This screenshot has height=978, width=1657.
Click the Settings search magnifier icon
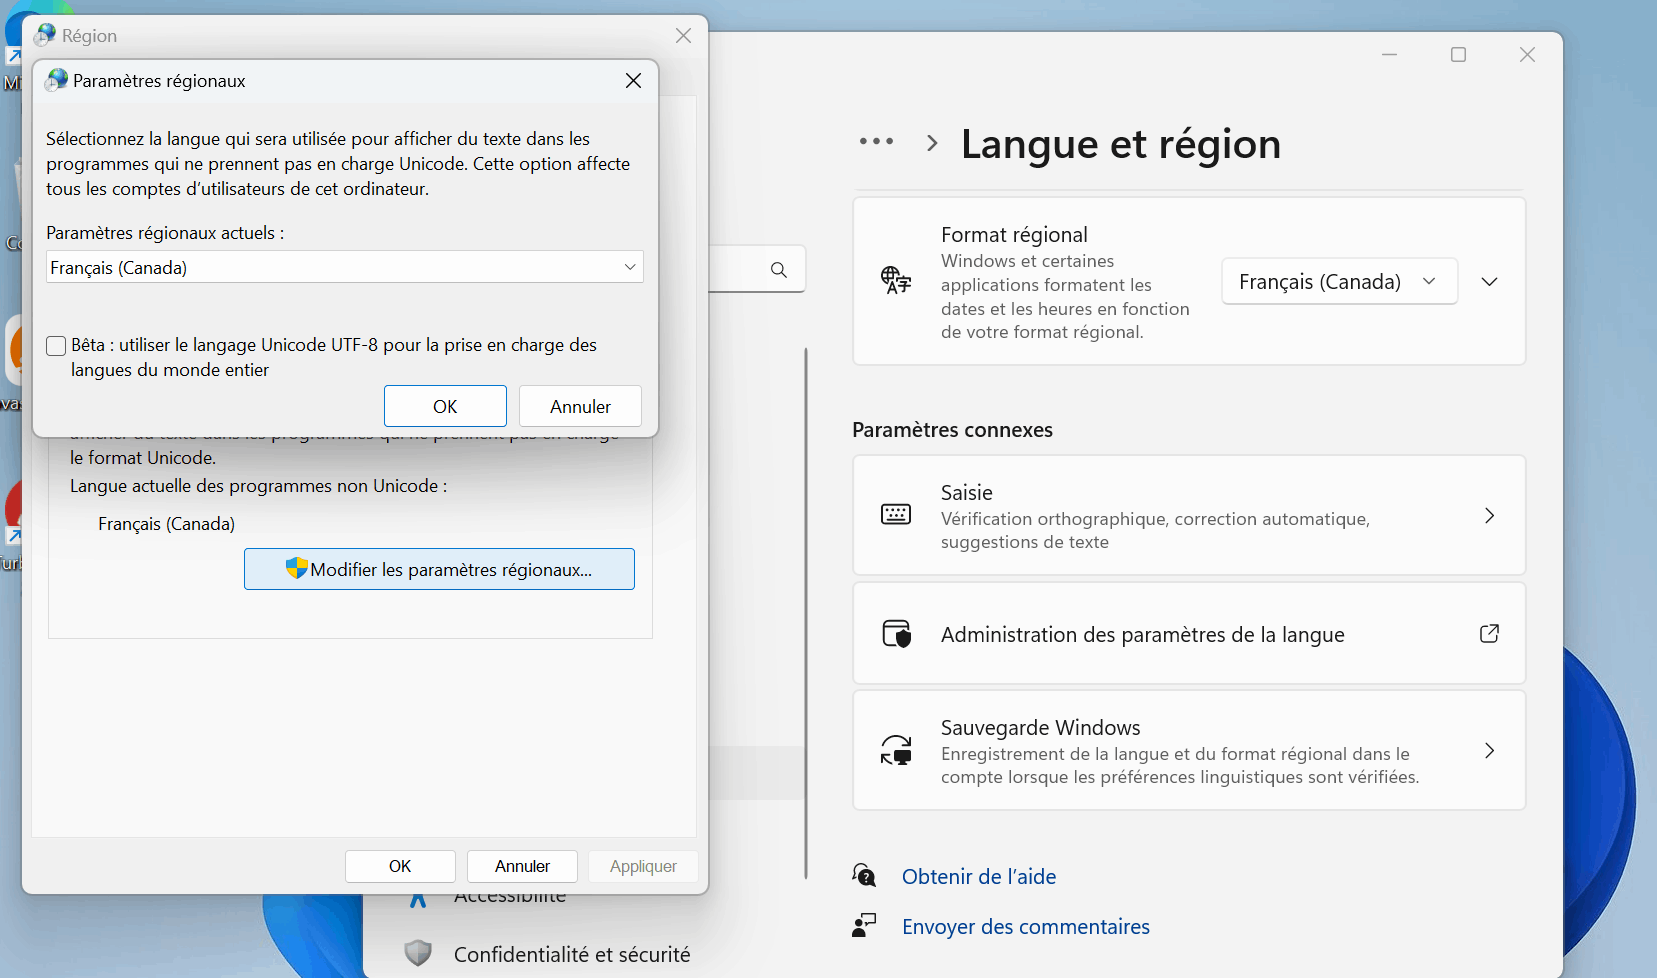pyautogui.click(x=779, y=270)
